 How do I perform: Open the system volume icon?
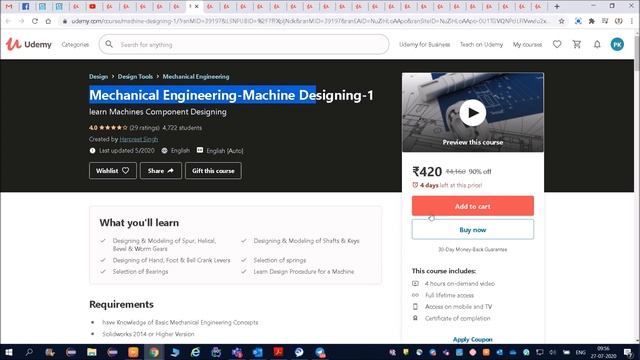[553, 352]
